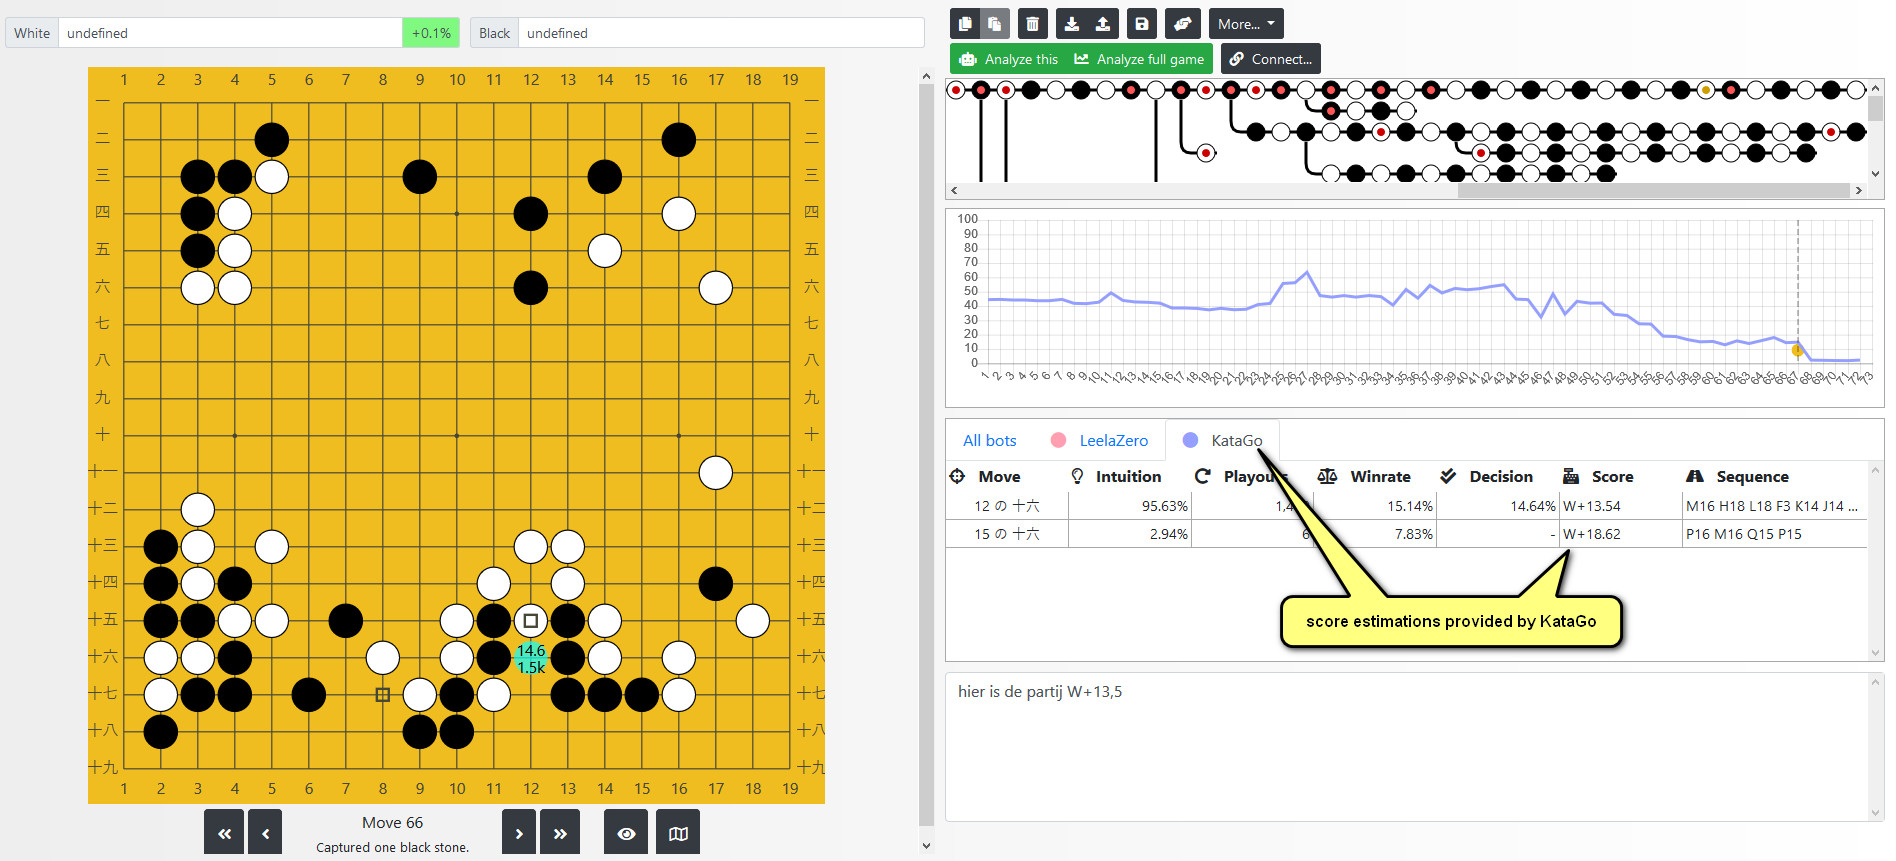The image size is (1896, 861).
Task: Click the paste icon in top toolbar
Action: [994, 24]
